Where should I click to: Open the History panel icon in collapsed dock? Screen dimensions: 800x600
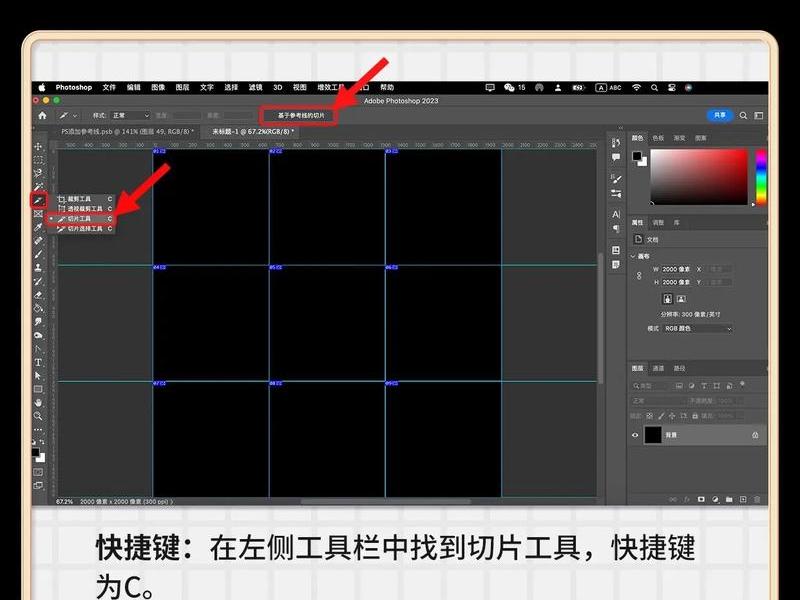616,143
